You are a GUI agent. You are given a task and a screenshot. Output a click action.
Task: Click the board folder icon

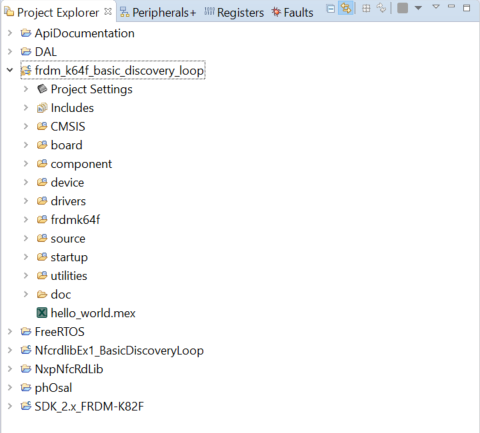pos(42,145)
